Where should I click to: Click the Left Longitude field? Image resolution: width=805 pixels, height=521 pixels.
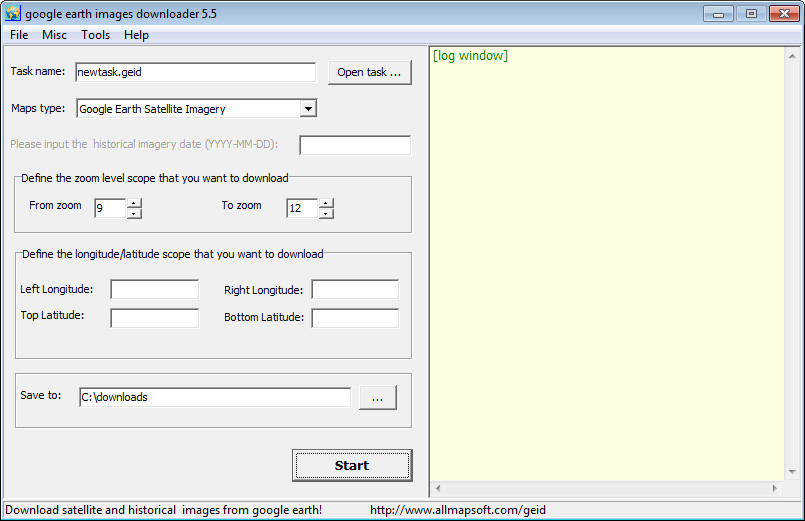pos(155,289)
